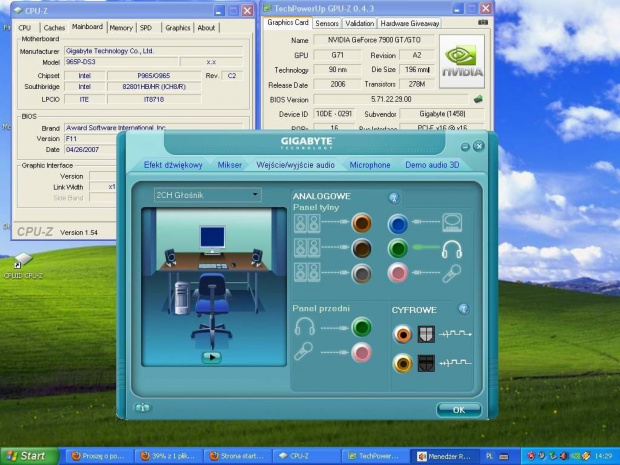Play the speaker test in room preview
The height and width of the screenshot is (465, 620).
[212, 357]
